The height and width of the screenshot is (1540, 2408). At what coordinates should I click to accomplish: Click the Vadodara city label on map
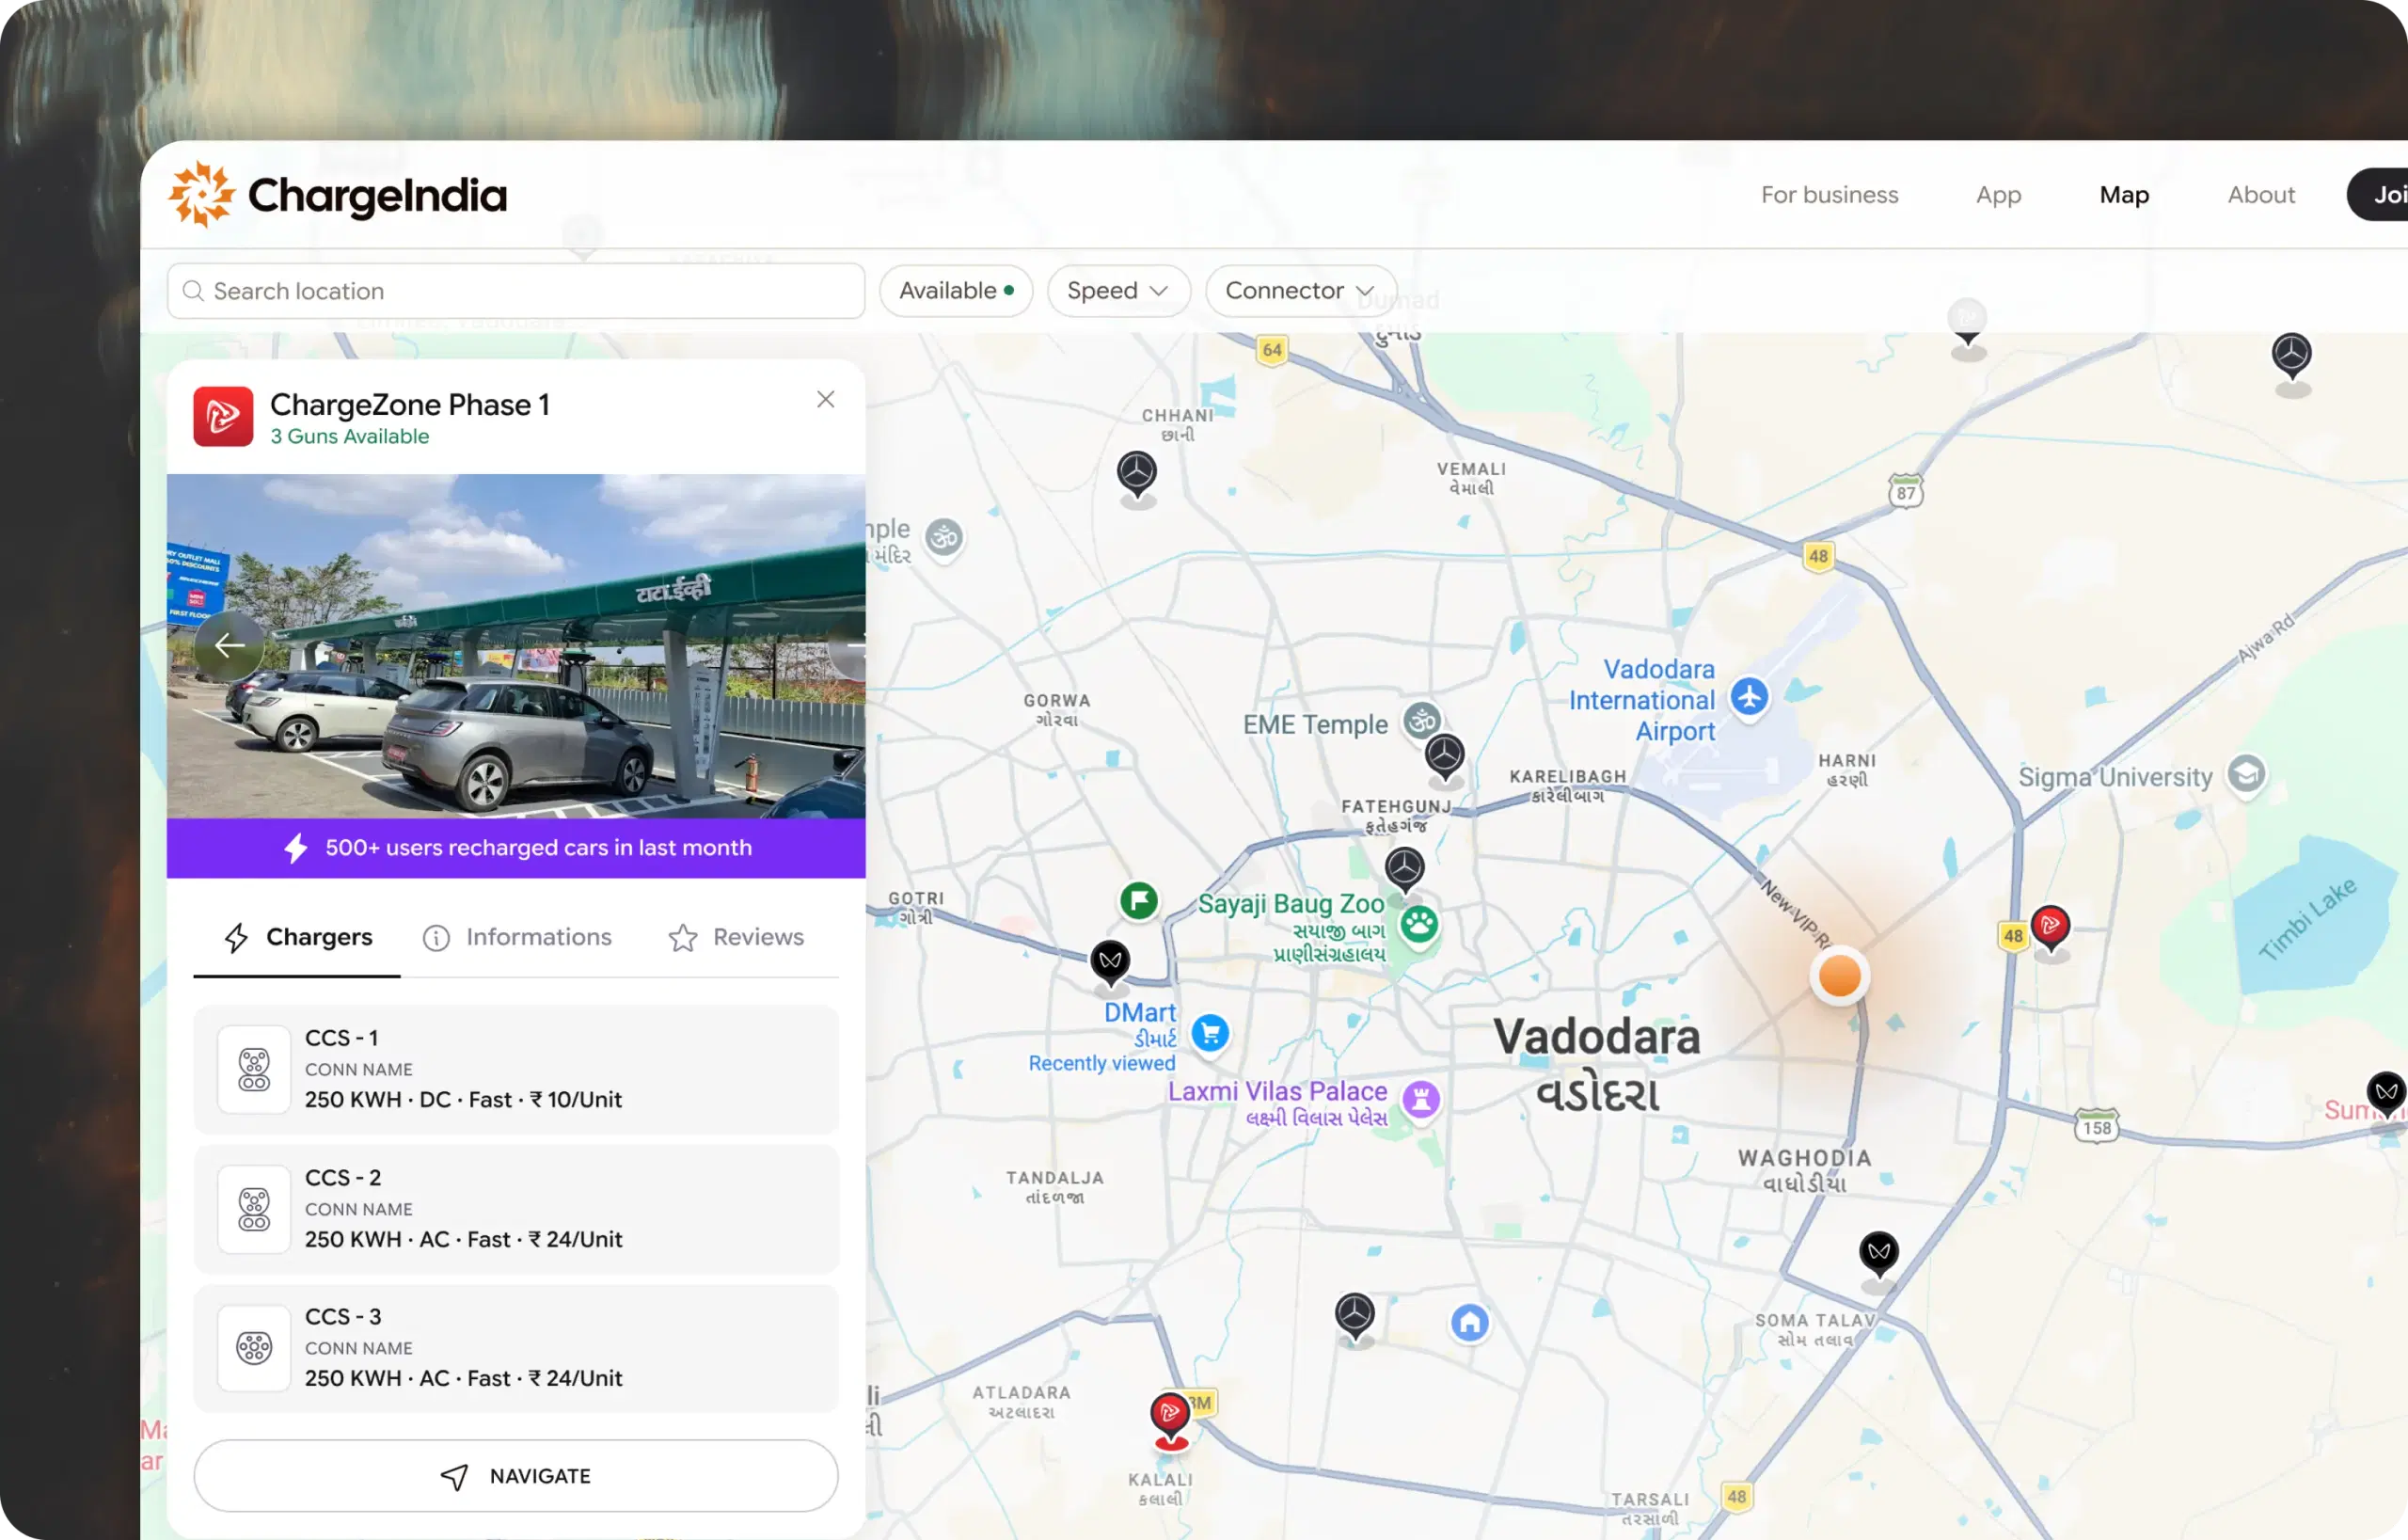pos(1596,1038)
